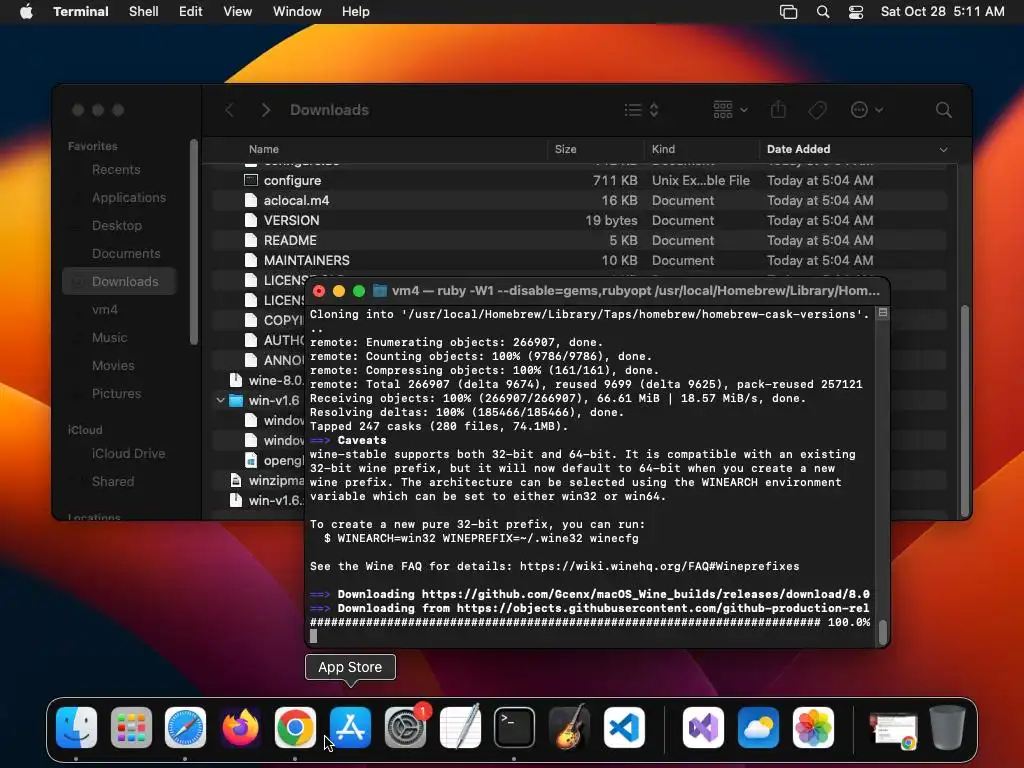Open Visual Studio Code in the Dock
The image size is (1024, 768).
(624, 727)
